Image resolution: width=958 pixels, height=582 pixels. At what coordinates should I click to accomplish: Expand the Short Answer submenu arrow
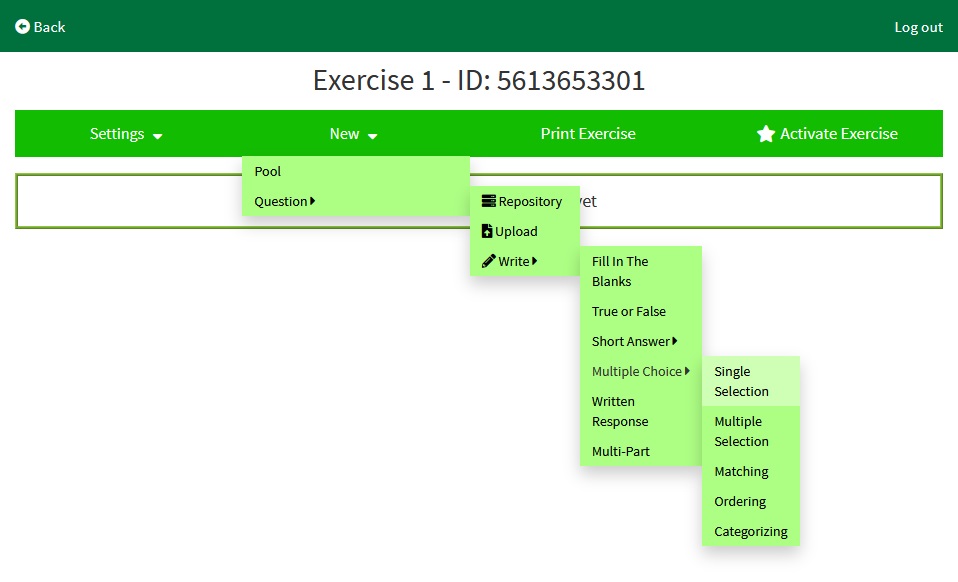pyautogui.click(x=675, y=341)
